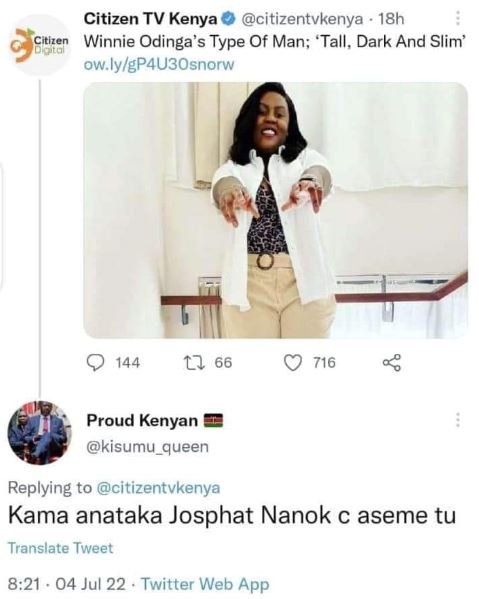Click the 8:21 · 04 Jul 22 timestamp
Image resolution: width=479 pixels, height=599 pixels.
click(66, 584)
